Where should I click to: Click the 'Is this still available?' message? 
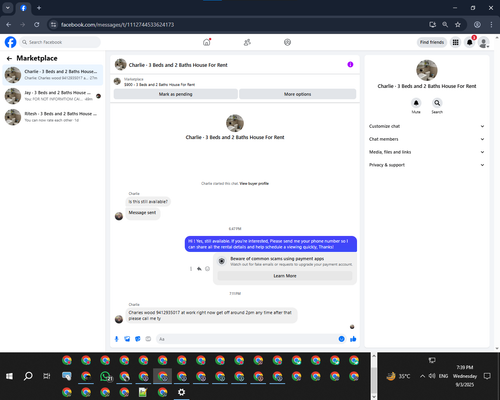pos(148,202)
